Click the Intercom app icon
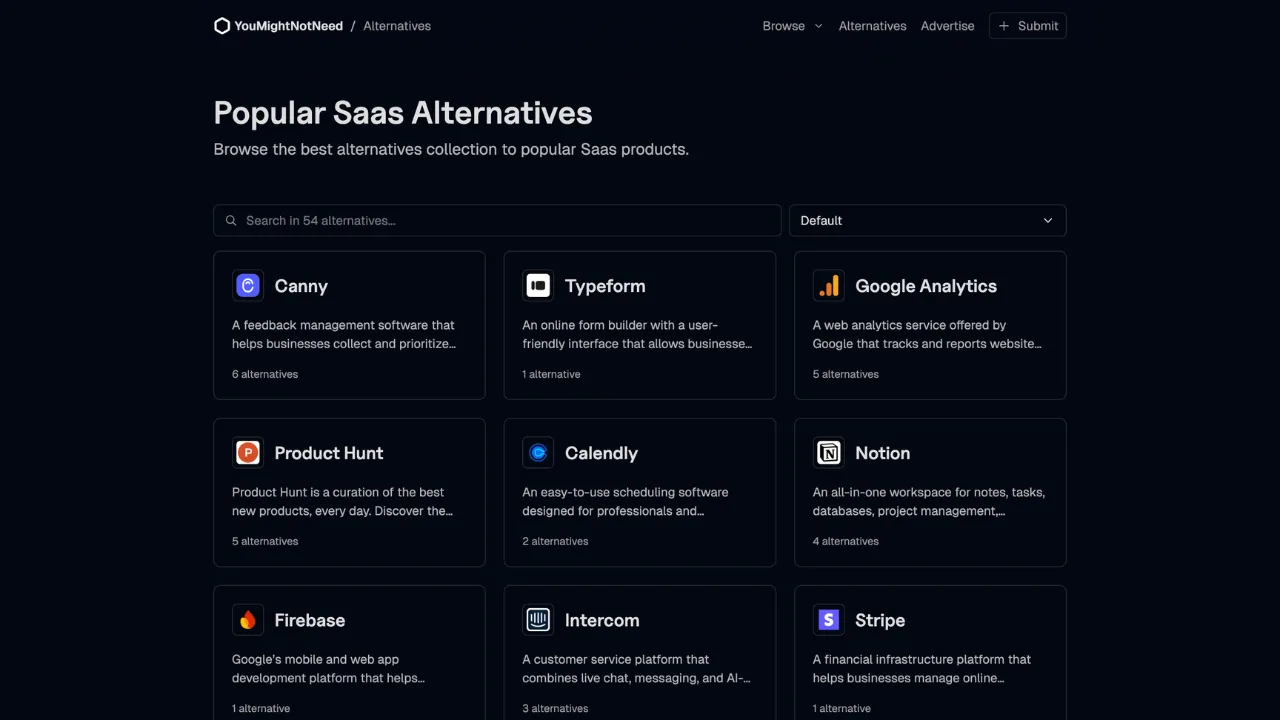The image size is (1280, 720). (538, 620)
